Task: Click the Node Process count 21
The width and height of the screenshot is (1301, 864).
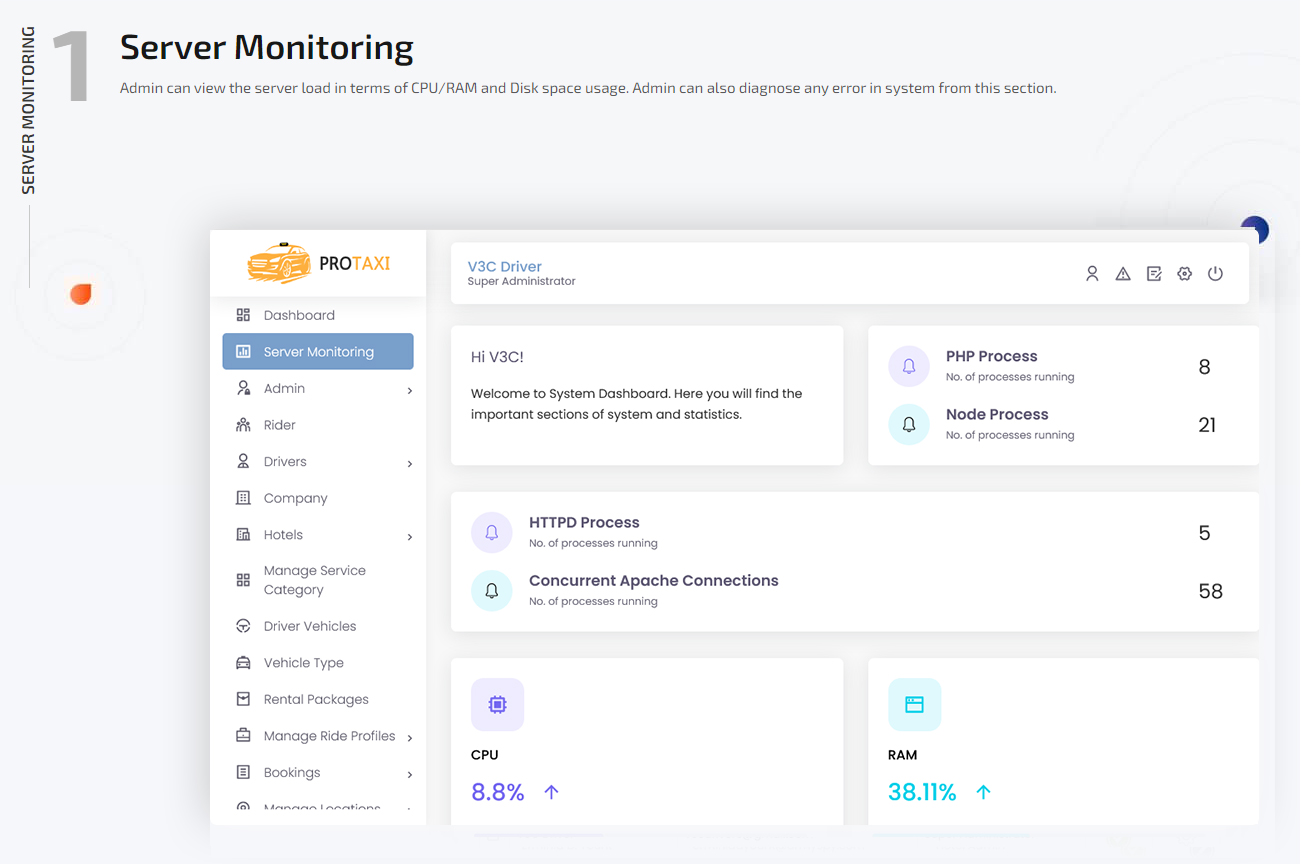Action: pyautogui.click(x=1207, y=425)
